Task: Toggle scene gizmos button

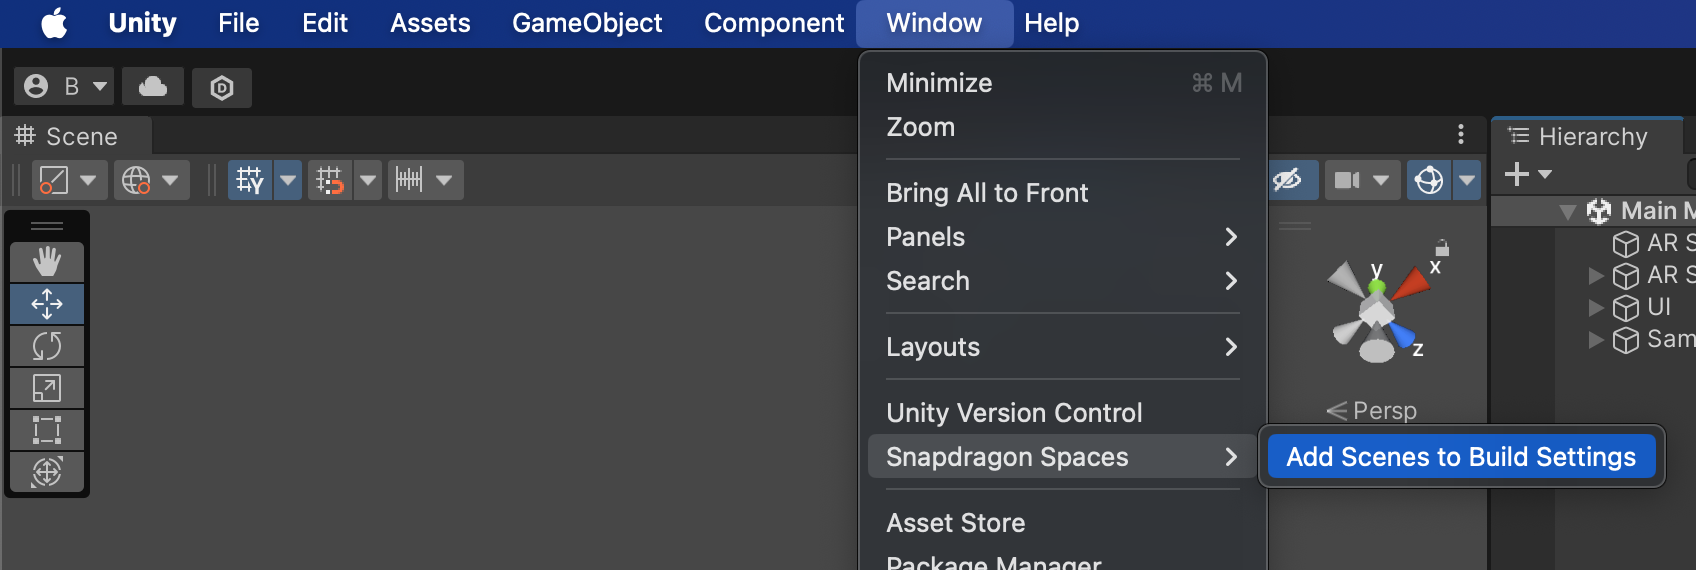Action: [1429, 180]
